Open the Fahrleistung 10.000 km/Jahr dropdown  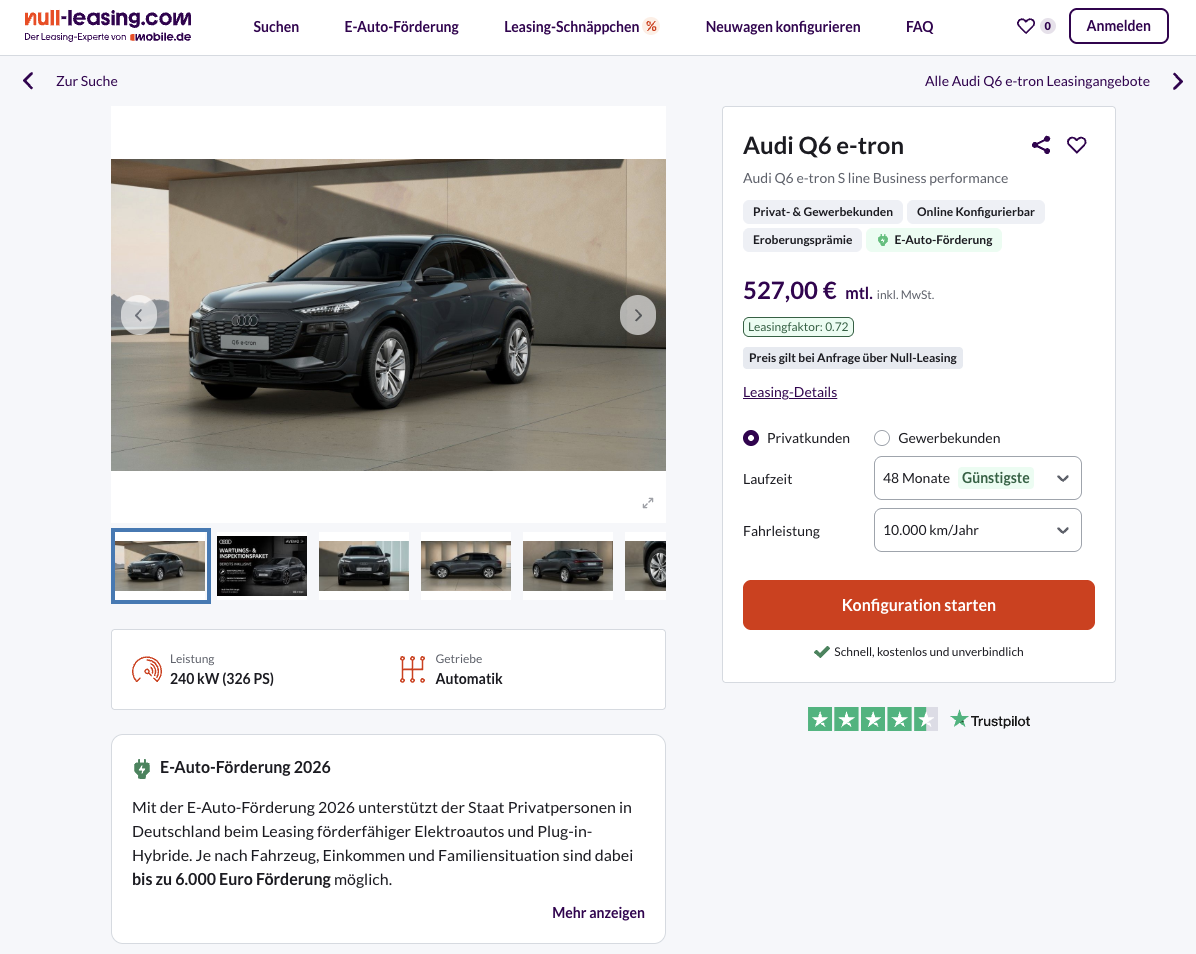click(x=977, y=530)
